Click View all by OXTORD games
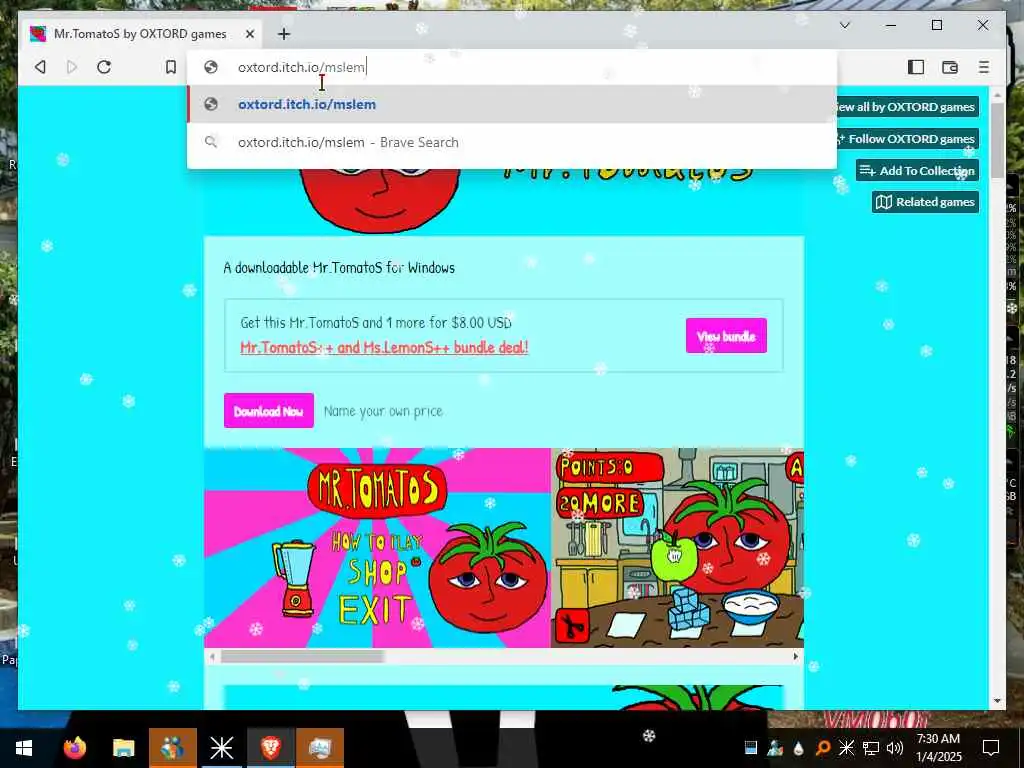The image size is (1024, 768). pyautogui.click(x=906, y=107)
